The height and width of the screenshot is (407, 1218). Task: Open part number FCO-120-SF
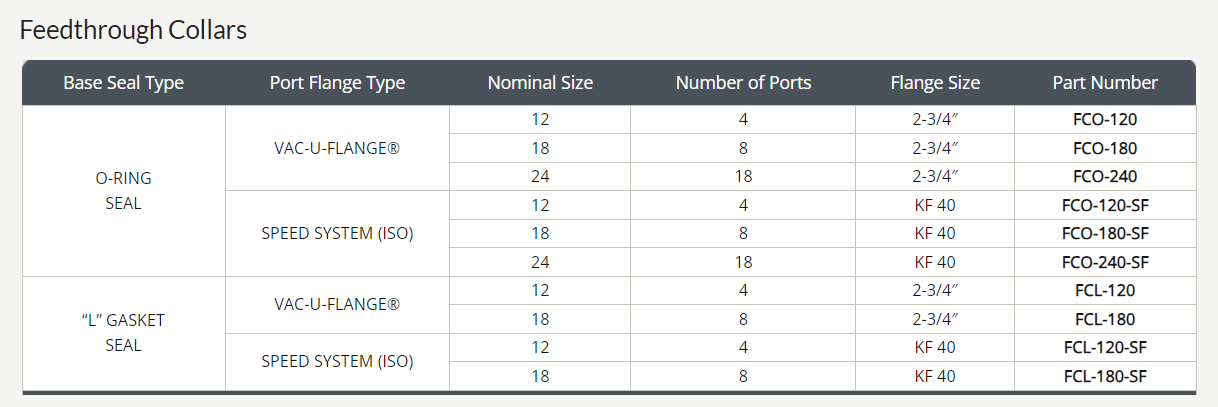pos(1105,205)
